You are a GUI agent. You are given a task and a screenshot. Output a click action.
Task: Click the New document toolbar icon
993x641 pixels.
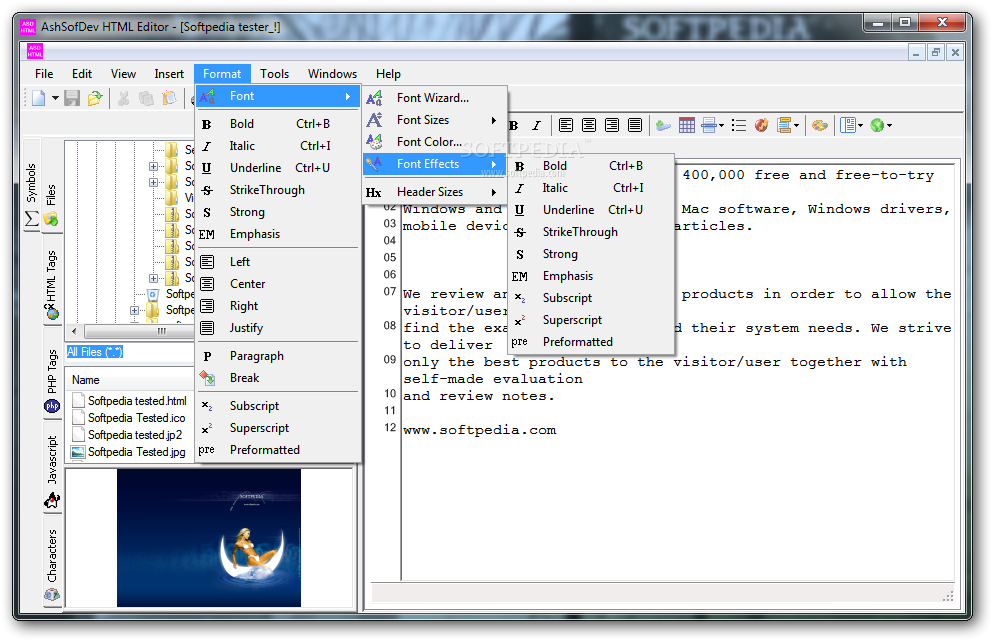tap(39, 98)
